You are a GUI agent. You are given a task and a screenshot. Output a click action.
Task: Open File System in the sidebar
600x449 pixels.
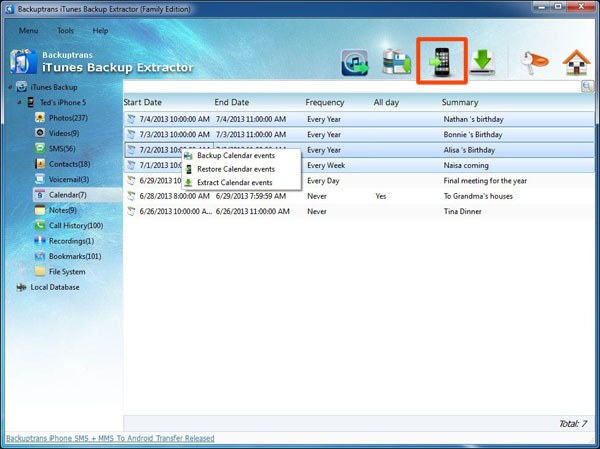tap(67, 271)
